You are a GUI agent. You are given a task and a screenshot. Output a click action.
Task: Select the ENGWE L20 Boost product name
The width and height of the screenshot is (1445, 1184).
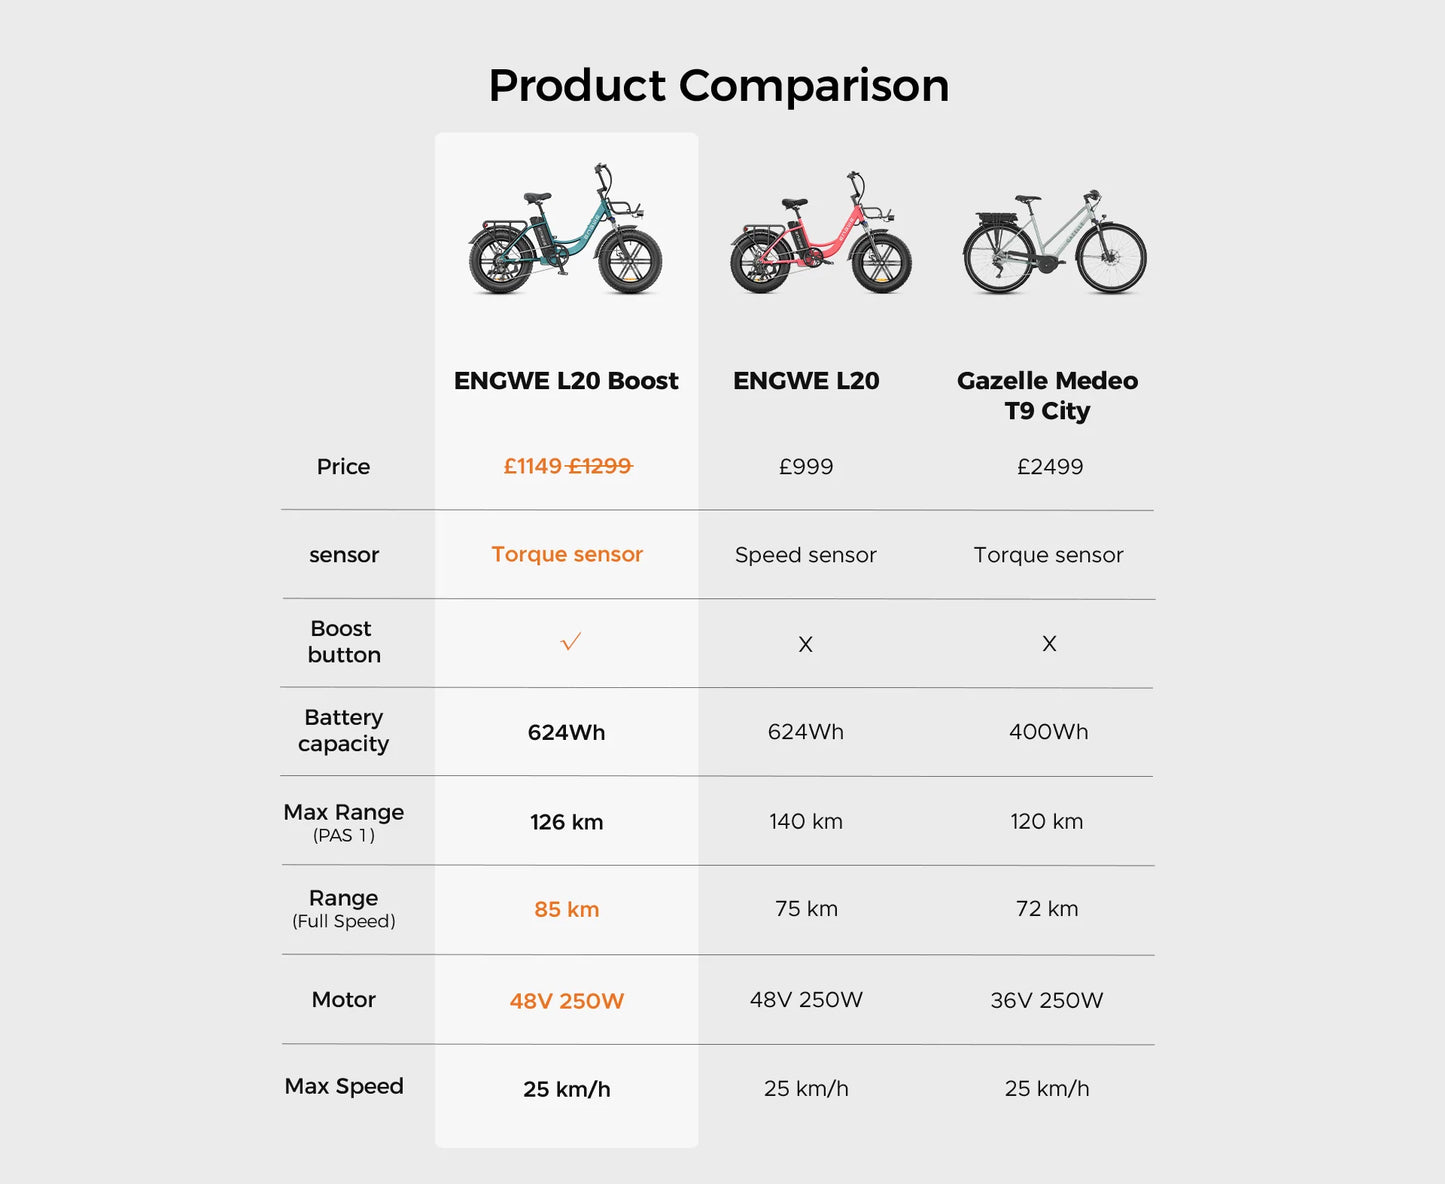tap(566, 381)
